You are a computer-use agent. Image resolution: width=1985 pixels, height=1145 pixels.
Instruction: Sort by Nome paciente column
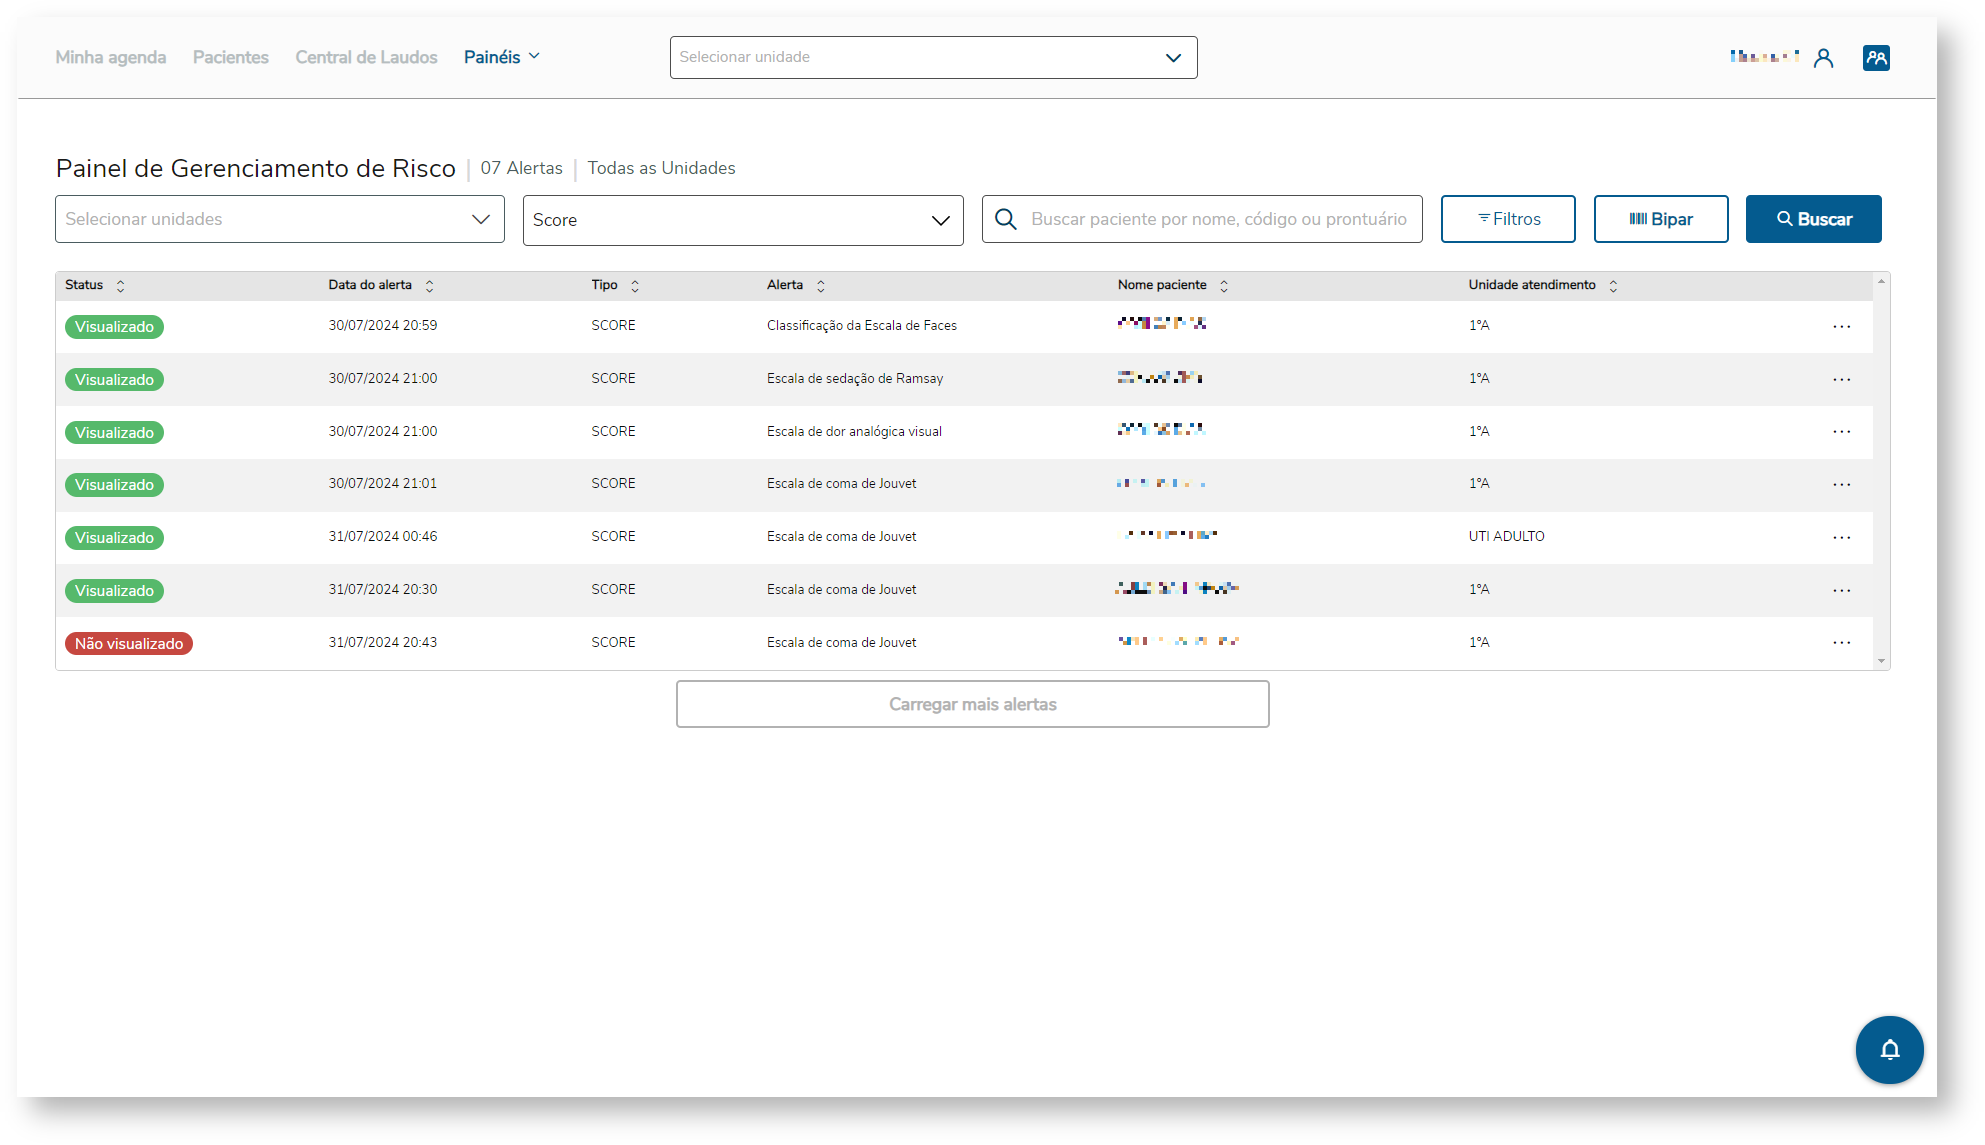(1223, 286)
